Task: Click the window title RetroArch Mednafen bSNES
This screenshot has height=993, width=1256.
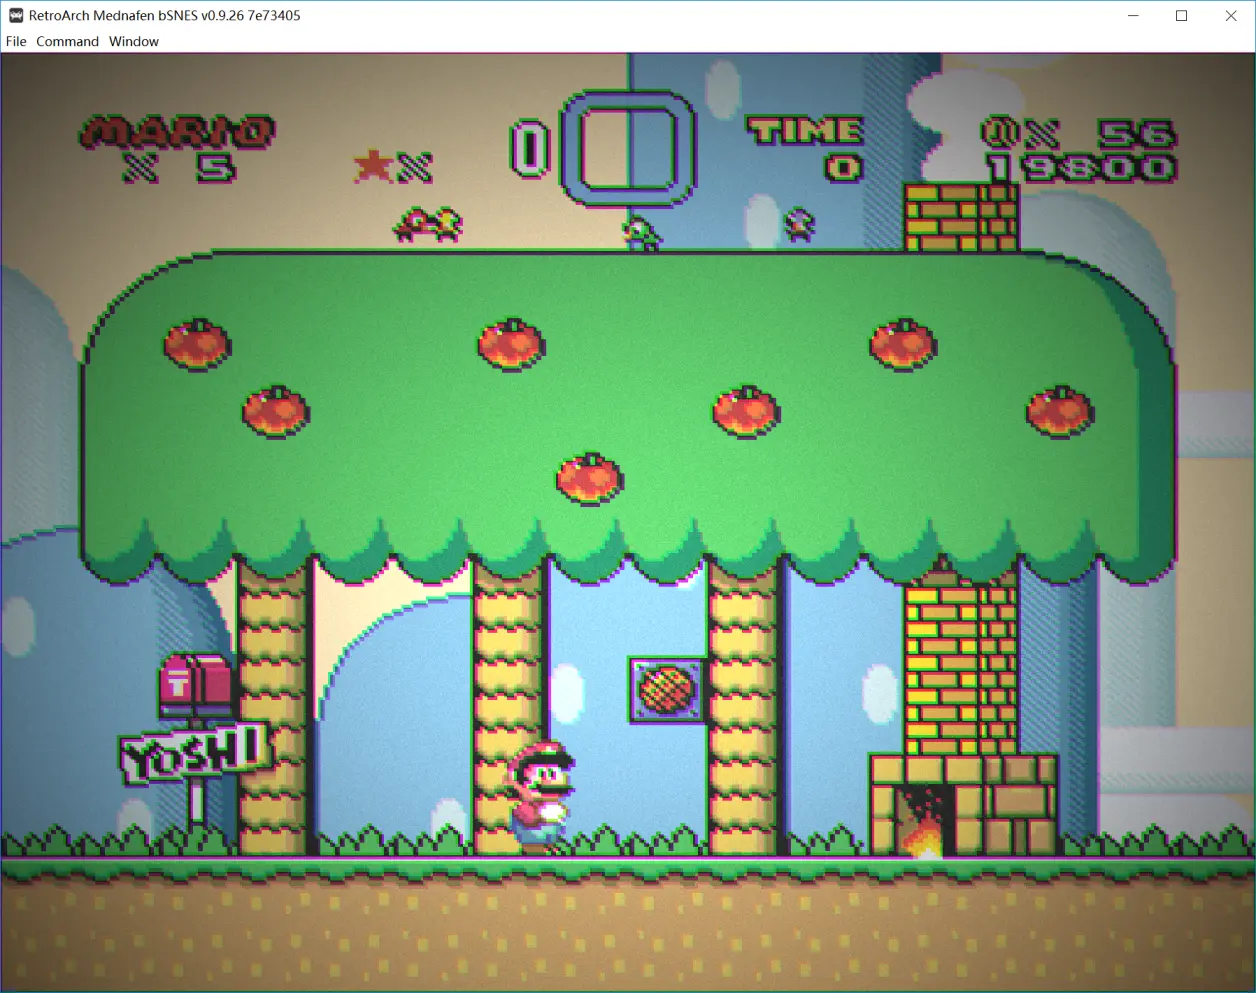Action: (165, 15)
